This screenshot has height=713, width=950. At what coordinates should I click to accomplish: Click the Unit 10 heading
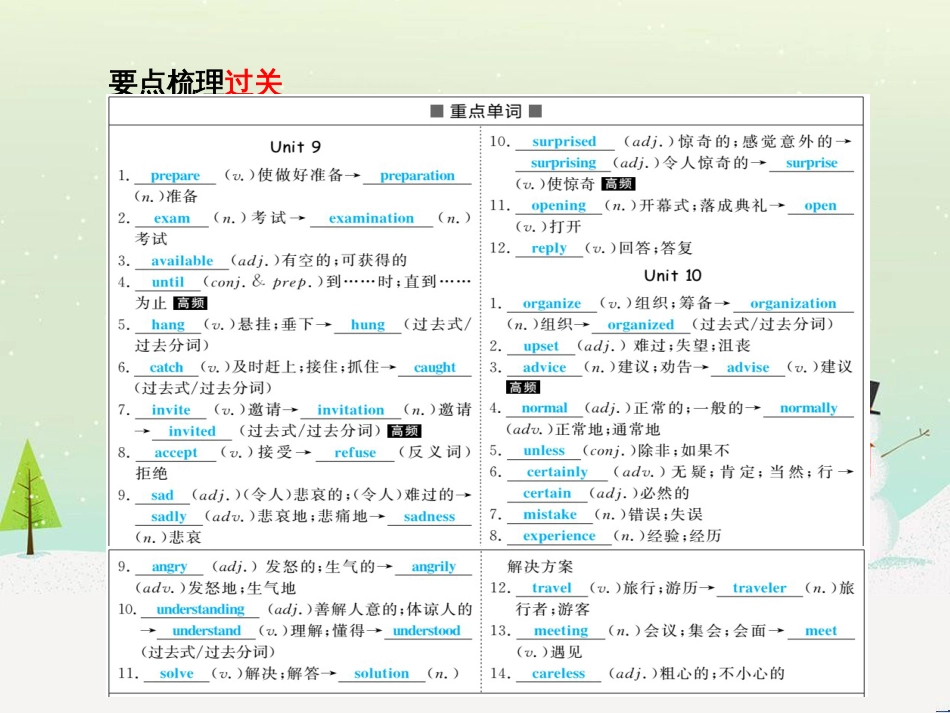[674, 274]
